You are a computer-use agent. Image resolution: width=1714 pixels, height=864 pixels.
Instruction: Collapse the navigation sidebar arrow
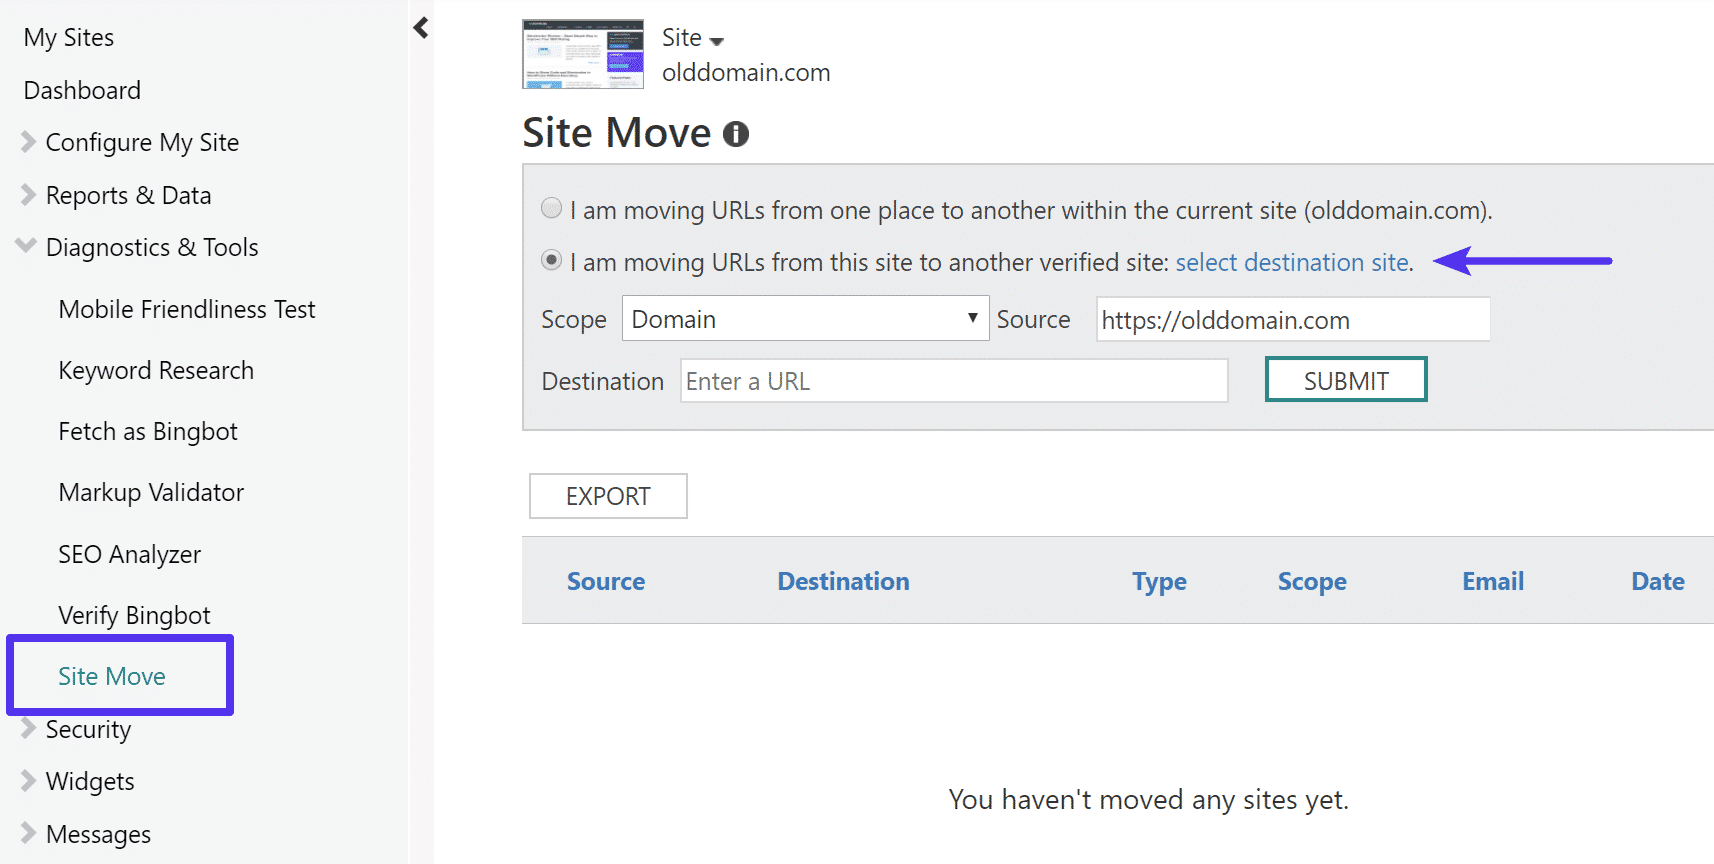pos(420,27)
